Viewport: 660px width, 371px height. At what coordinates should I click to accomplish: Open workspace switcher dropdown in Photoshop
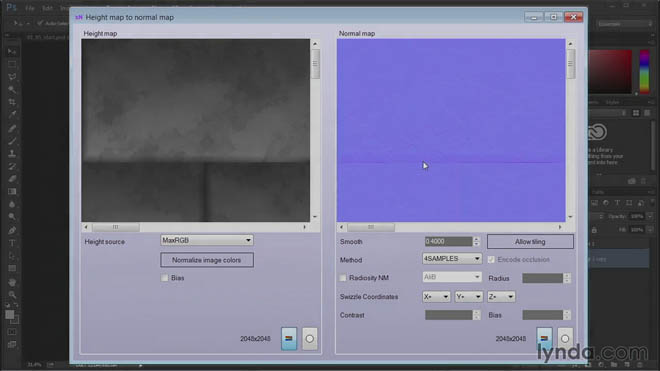[x=625, y=24]
